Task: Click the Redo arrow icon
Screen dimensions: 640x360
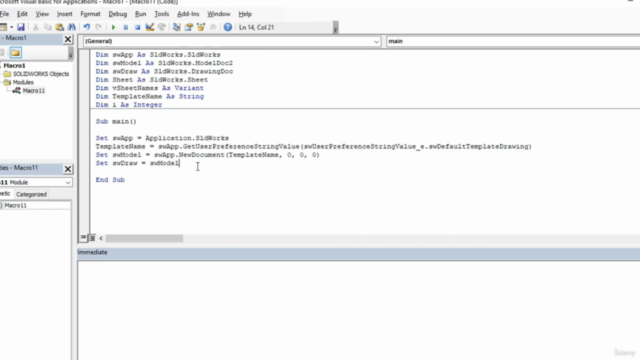Action: [x=98, y=27]
